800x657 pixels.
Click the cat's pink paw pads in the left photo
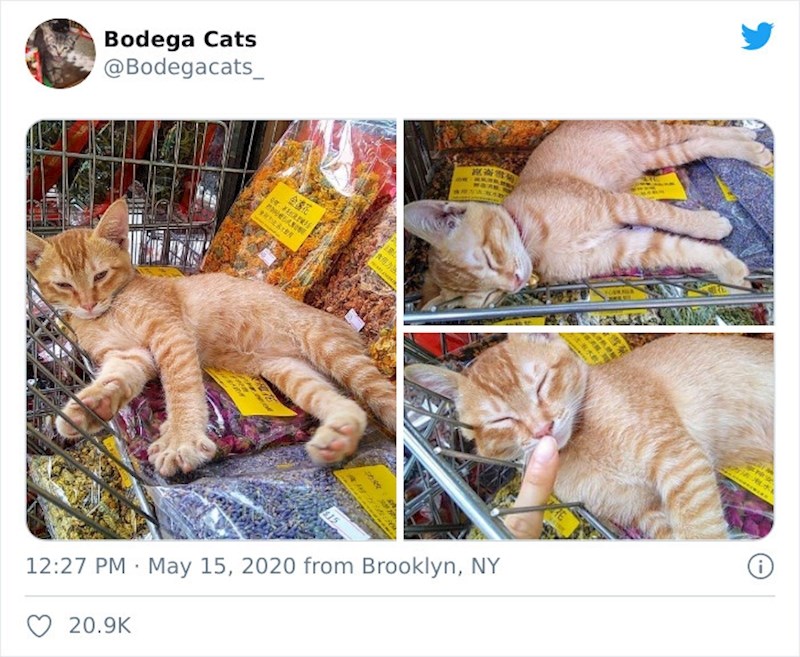pyautogui.click(x=333, y=442)
